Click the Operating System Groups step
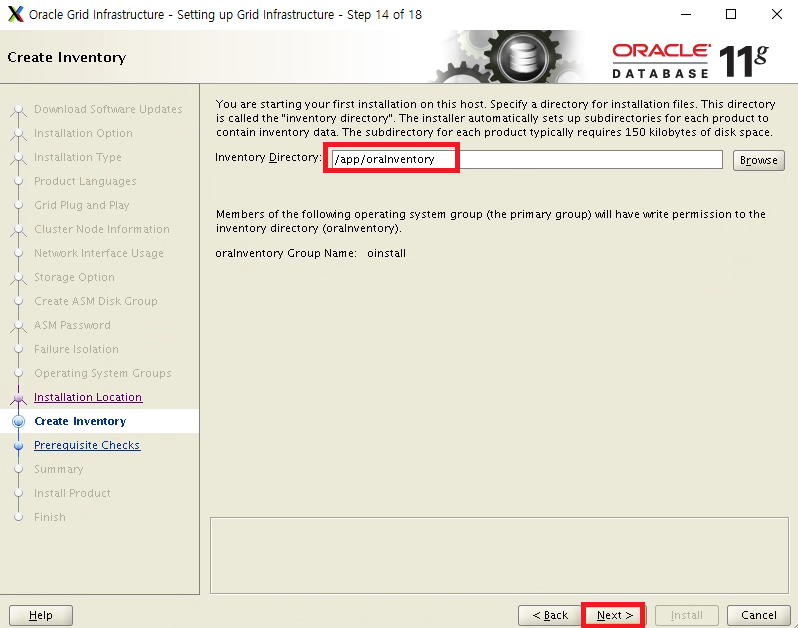The height and width of the screenshot is (628, 798). [103, 373]
